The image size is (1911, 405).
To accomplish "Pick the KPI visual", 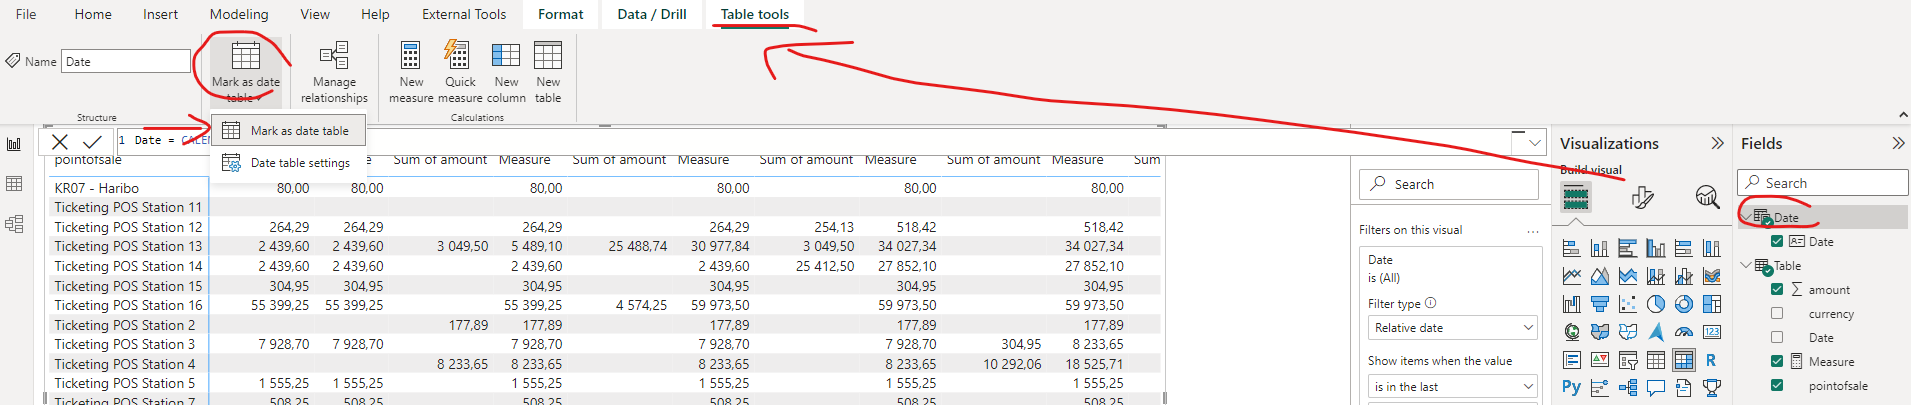I will tap(1600, 360).
